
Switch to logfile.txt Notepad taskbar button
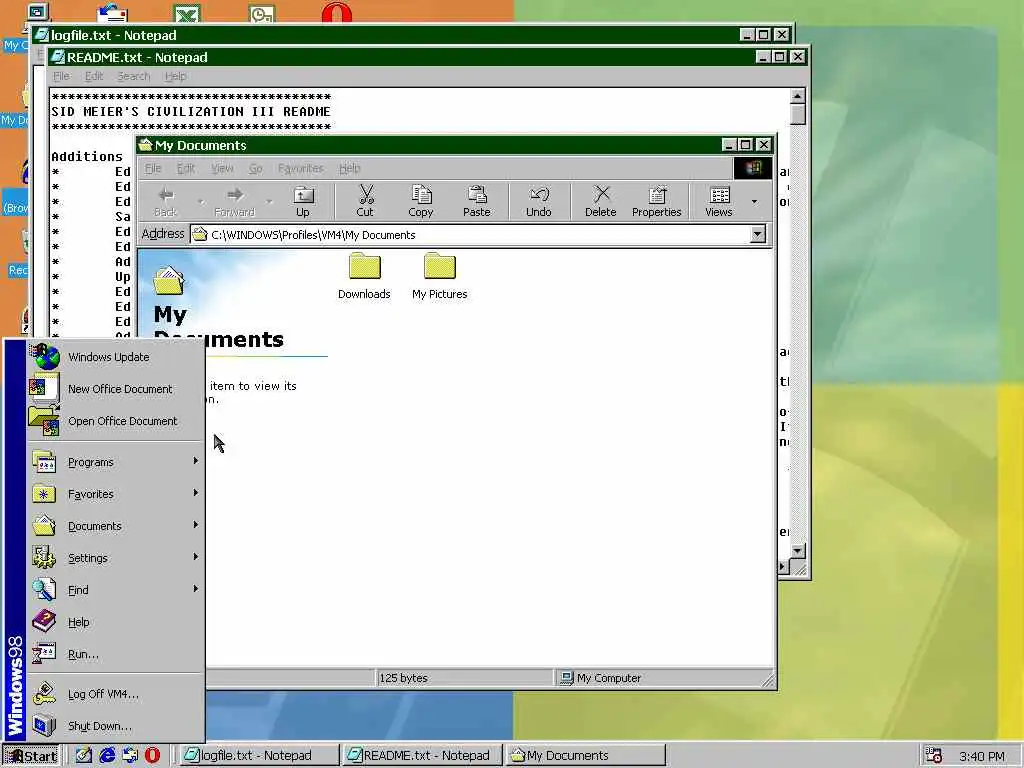[x=258, y=756]
